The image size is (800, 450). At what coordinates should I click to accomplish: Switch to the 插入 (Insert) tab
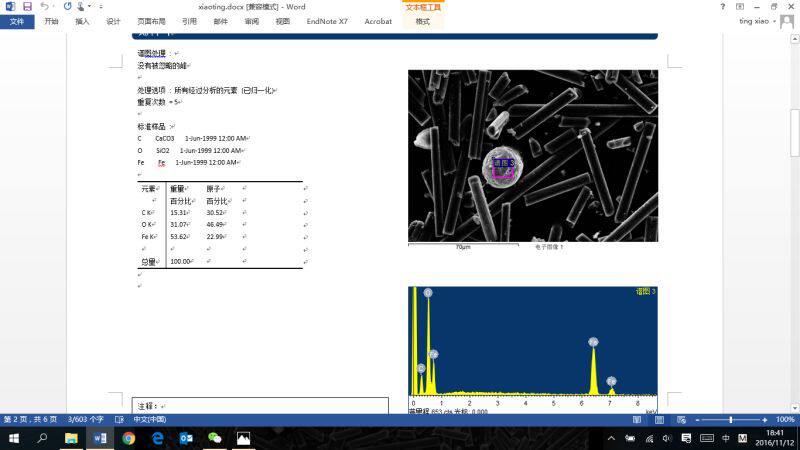(x=82, y=21)
